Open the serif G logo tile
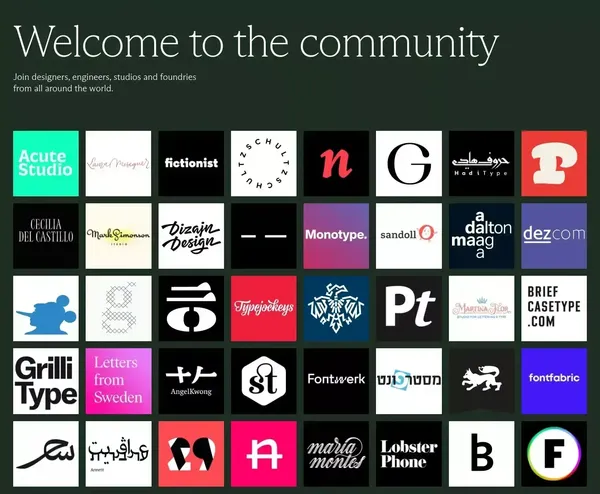 coord(409,163)
